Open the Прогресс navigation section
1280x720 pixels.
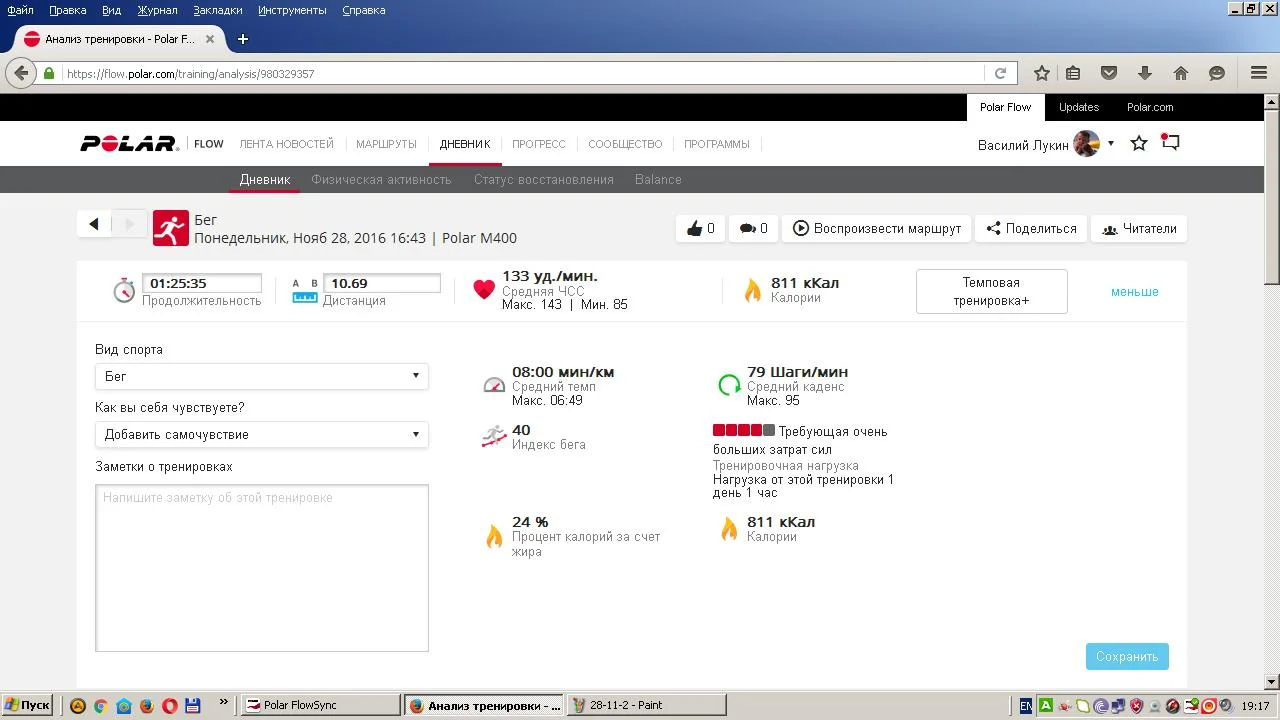click(538, 144)
